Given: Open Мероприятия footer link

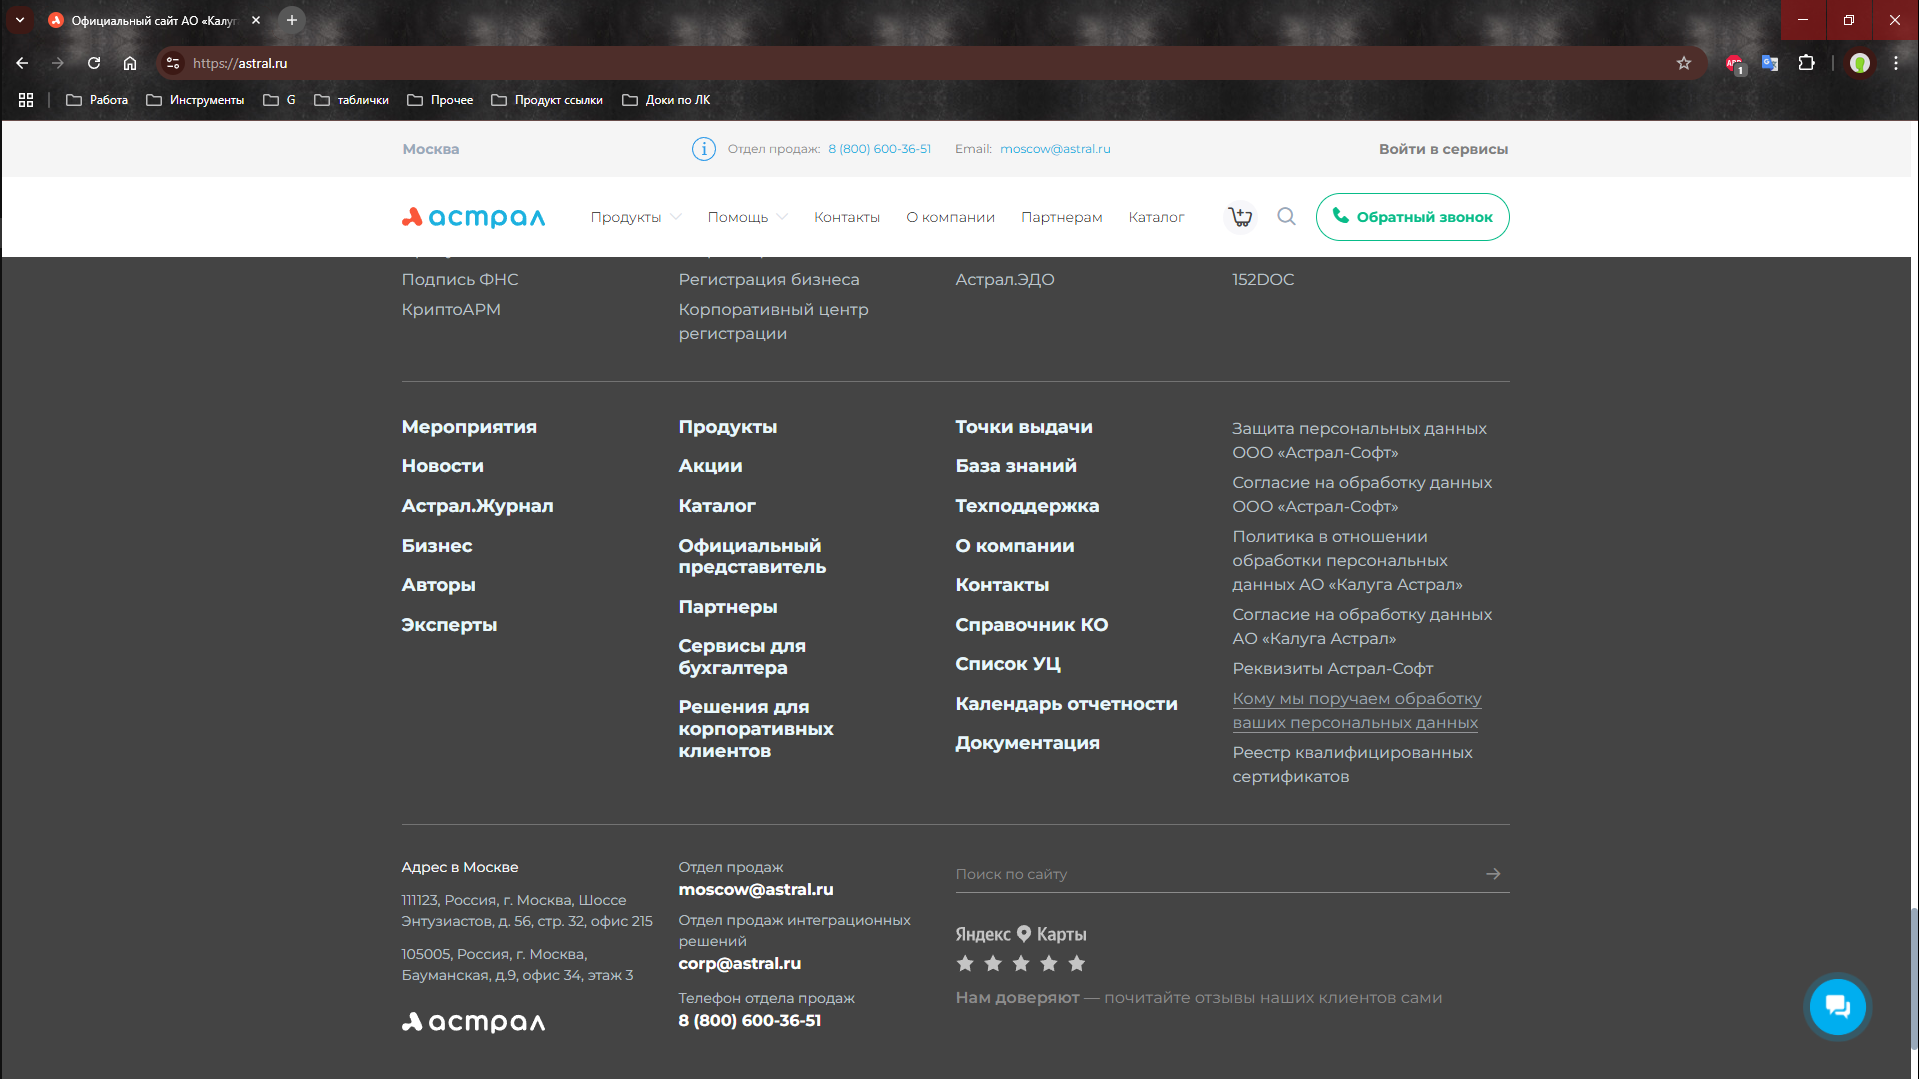Looking at the screenshot, I should (x=469, y=427).
